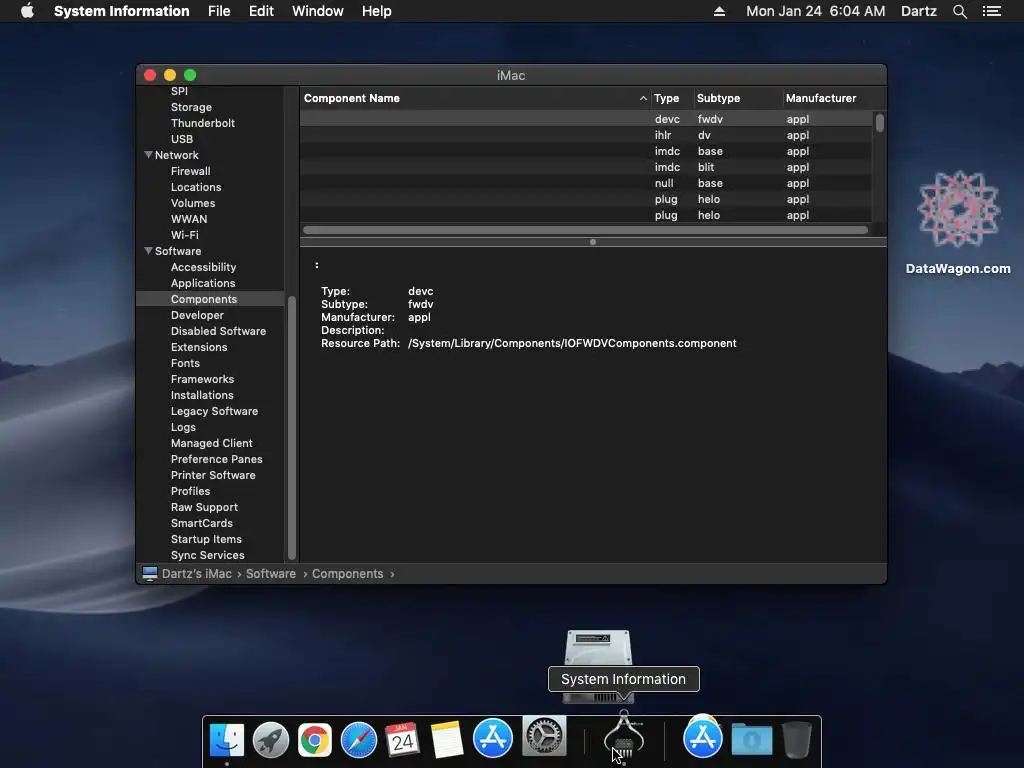The height and width of the screenshot is (768, 1024).
Task: Sort by Component Name column arrow
Action: [x=643, y=98]
